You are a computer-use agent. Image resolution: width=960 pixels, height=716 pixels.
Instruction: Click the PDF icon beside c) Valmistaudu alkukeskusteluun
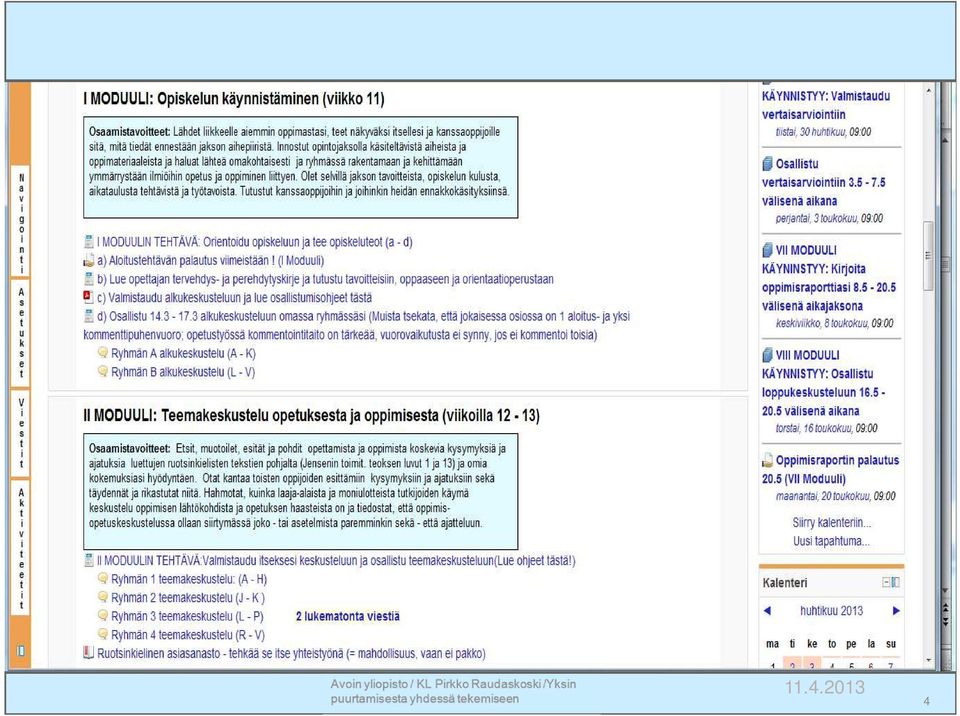click(x=89, y=298)
